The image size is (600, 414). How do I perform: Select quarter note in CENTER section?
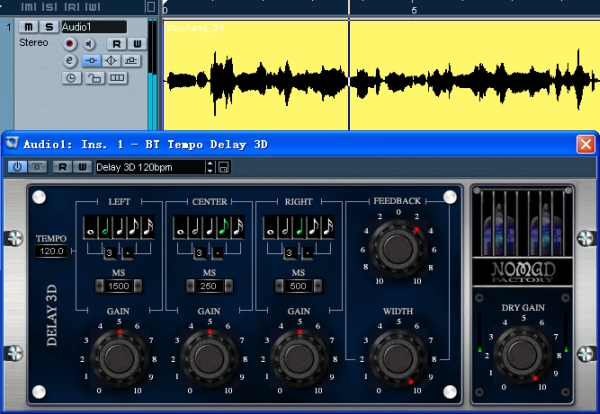[209, 228]
